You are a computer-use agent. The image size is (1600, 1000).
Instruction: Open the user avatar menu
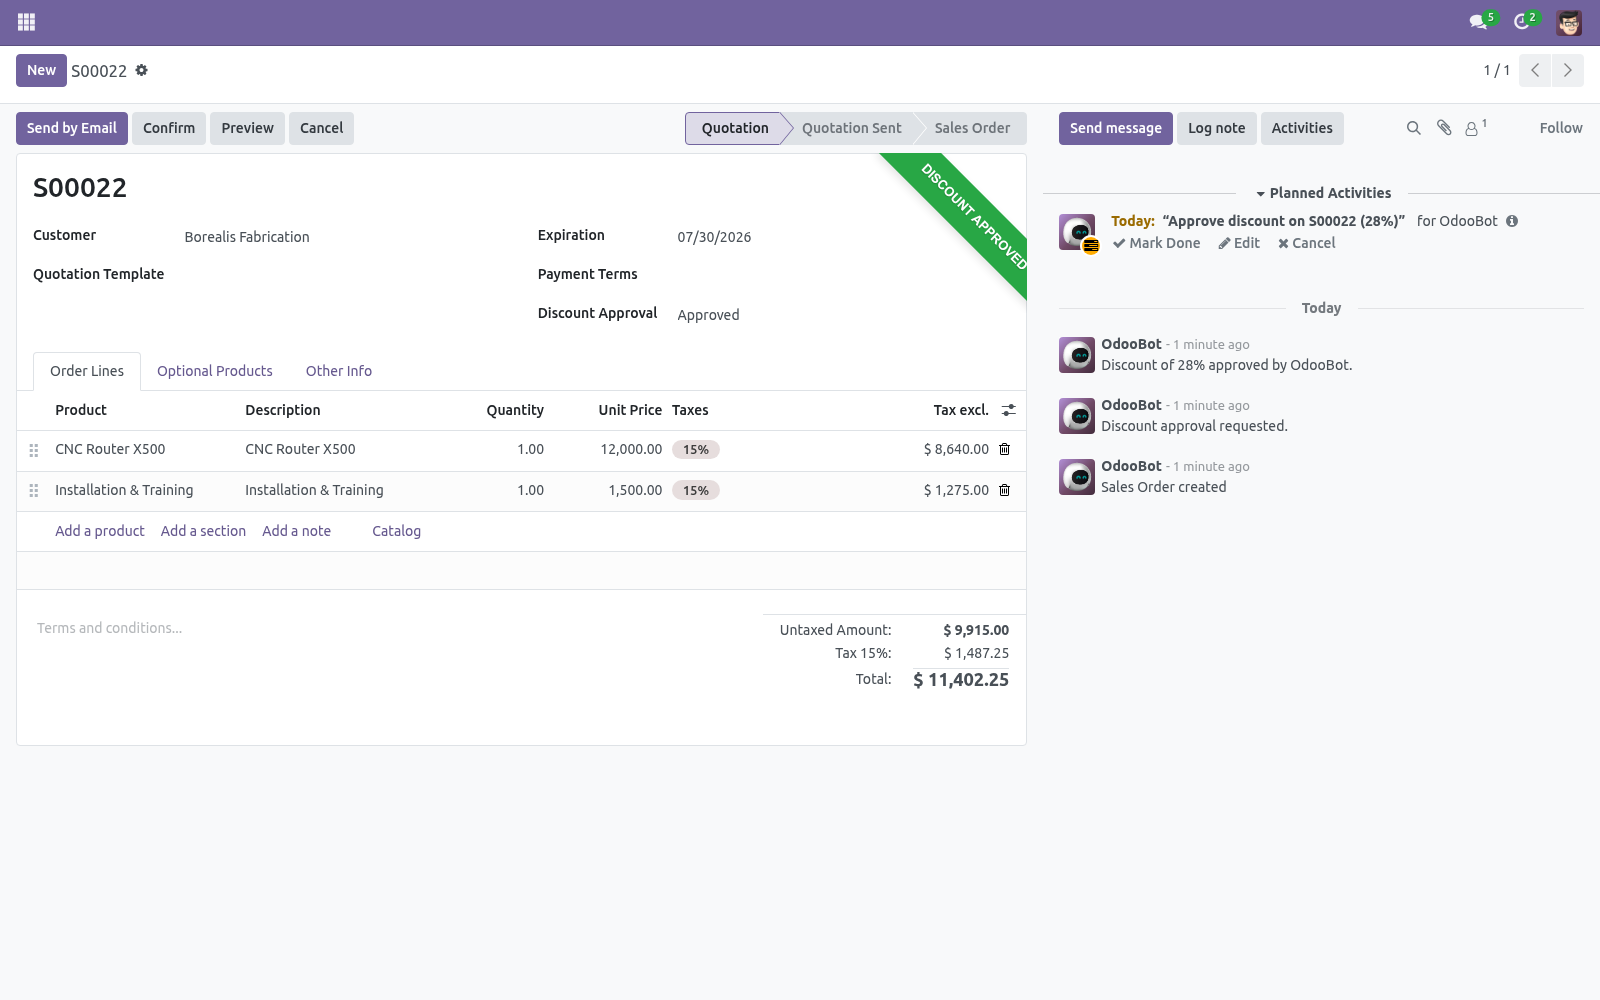(1569, 22)
